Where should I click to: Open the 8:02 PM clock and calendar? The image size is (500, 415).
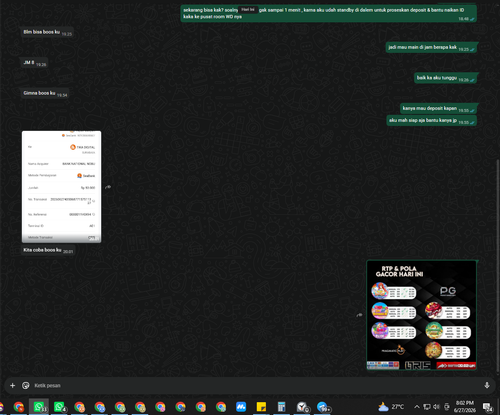(x=465, y=407)
